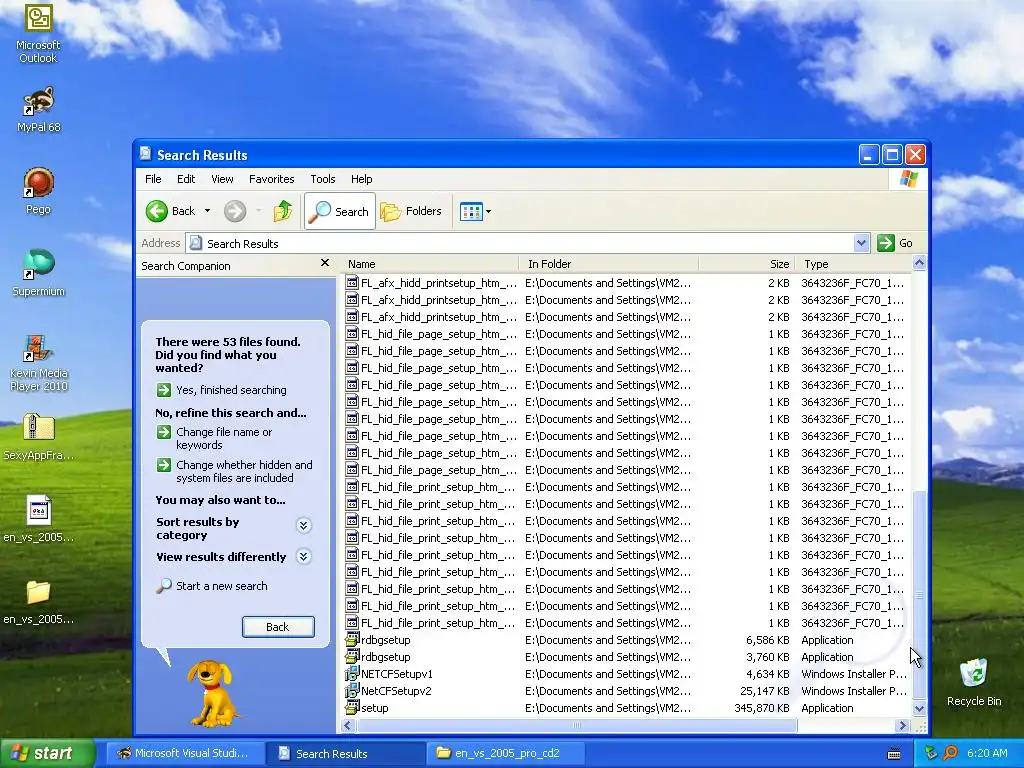Image resolution: width=1024 pixels, height=768 pixels.
Task: Click icon of NetCFSetupv2 installer
Action: coord(352,690)
